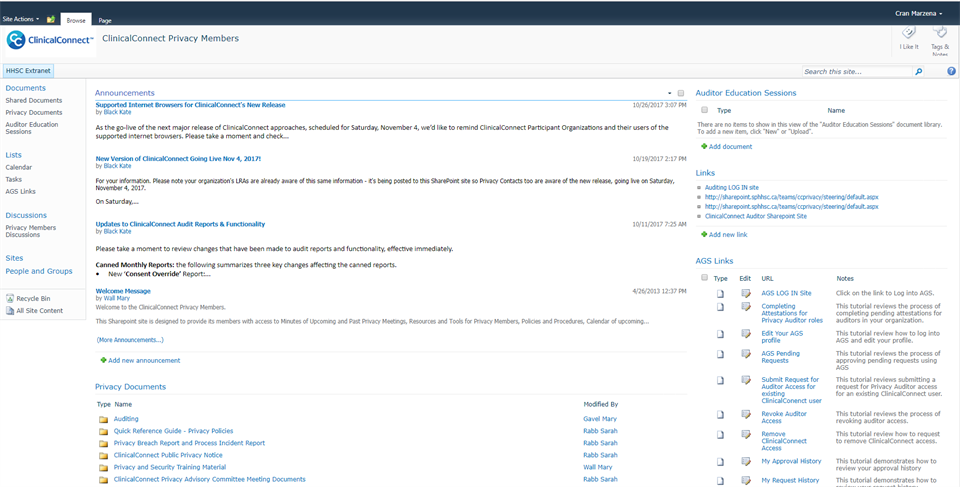
Task: Click folder icon for Privacy and Security Training
Action: pos(103,467)
